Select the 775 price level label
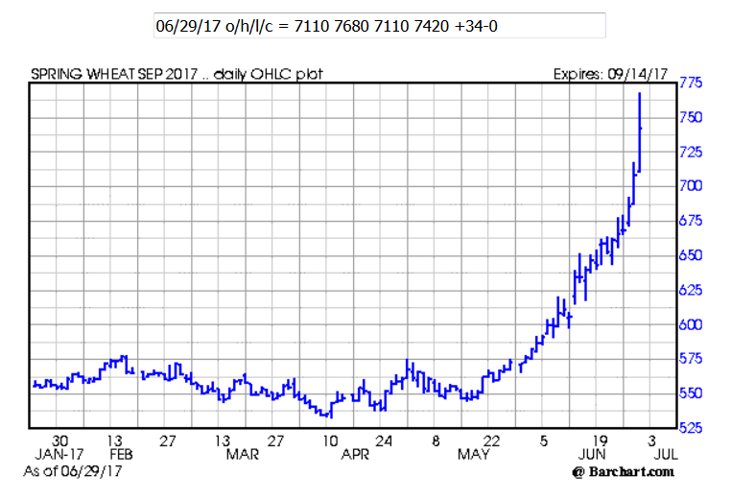731x500 pixels. 692,83
